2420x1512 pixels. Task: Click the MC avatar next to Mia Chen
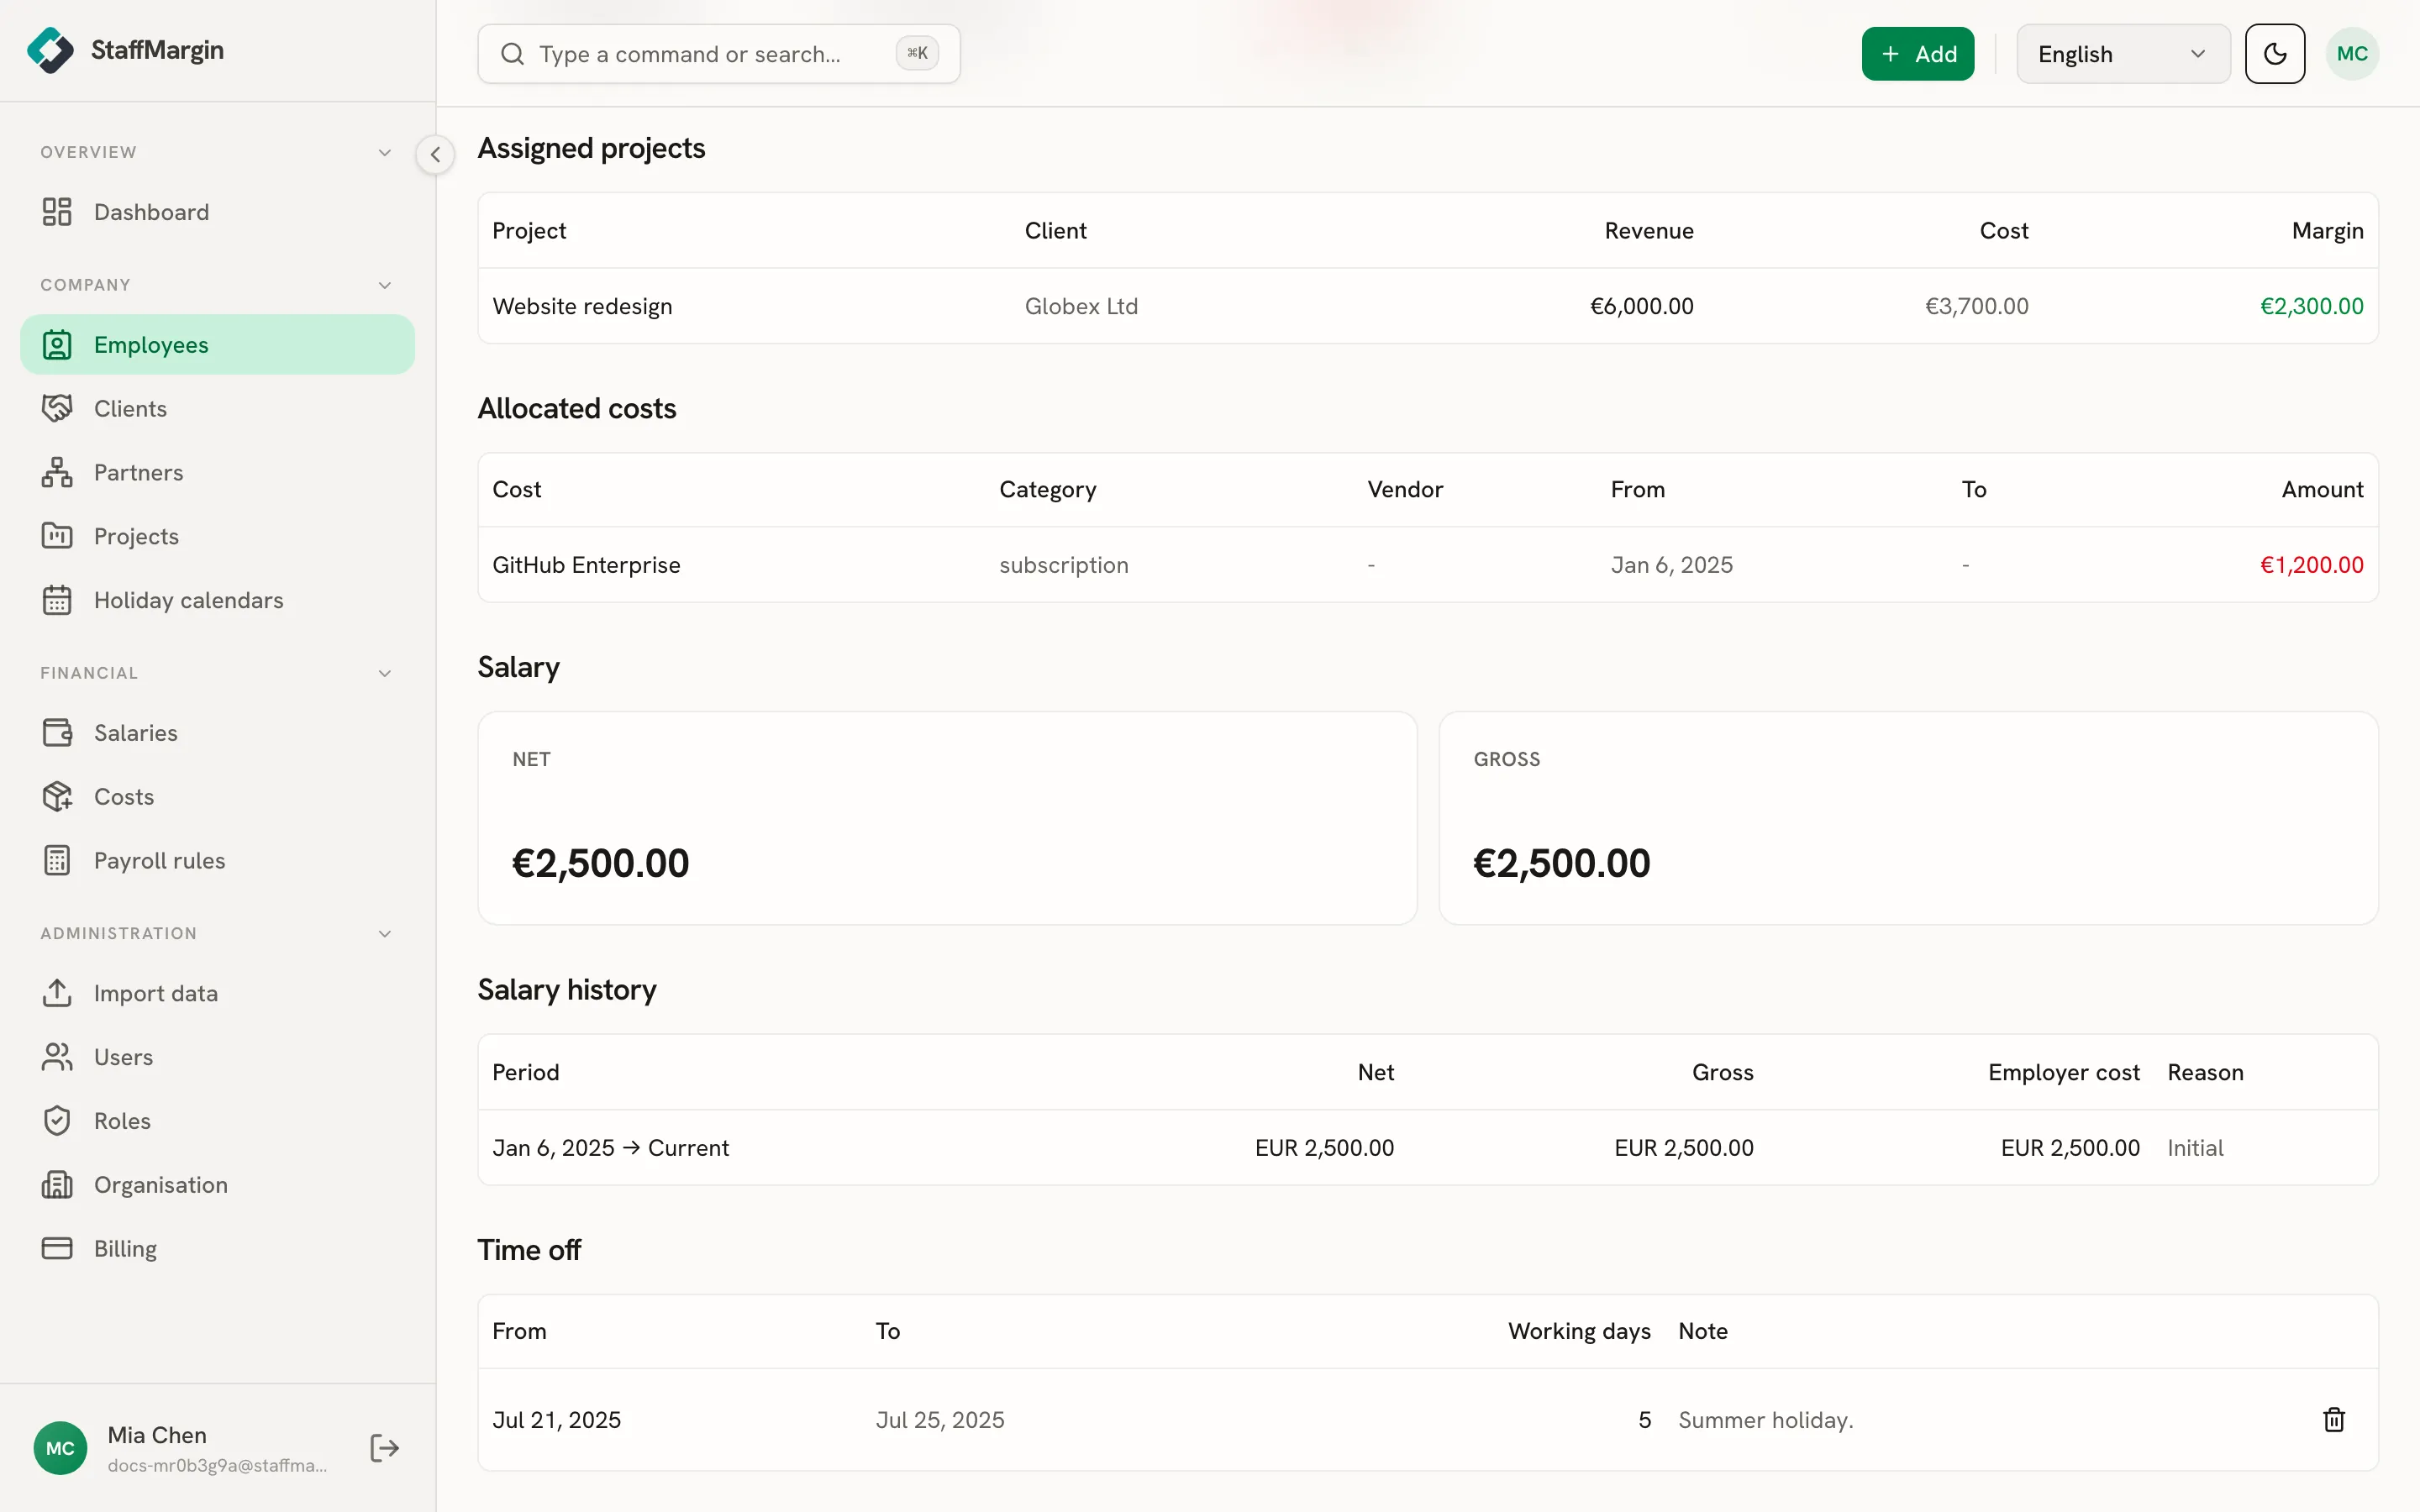(x=60, y=1448)
